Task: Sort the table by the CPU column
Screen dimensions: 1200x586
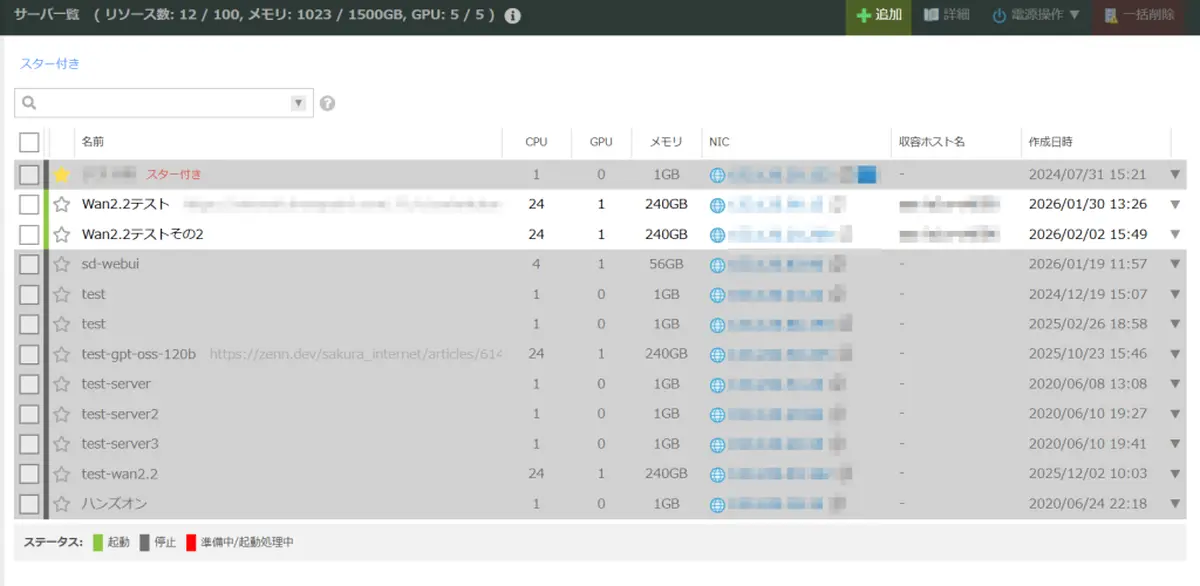Action: point(537,142)
